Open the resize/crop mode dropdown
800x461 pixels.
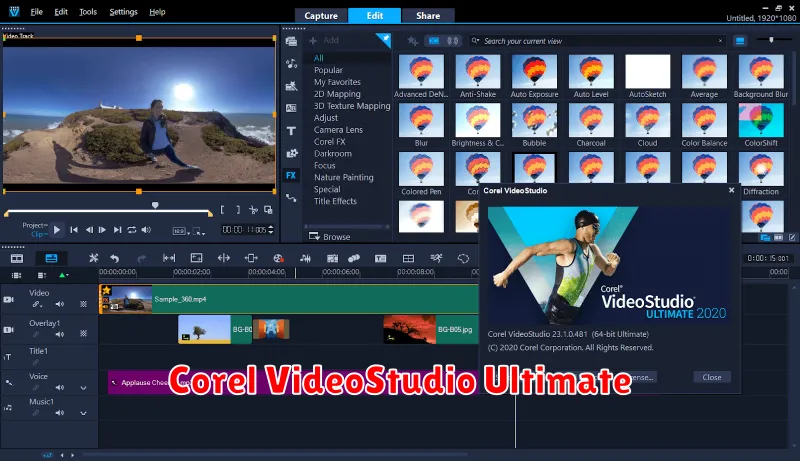tap(199, 232)
